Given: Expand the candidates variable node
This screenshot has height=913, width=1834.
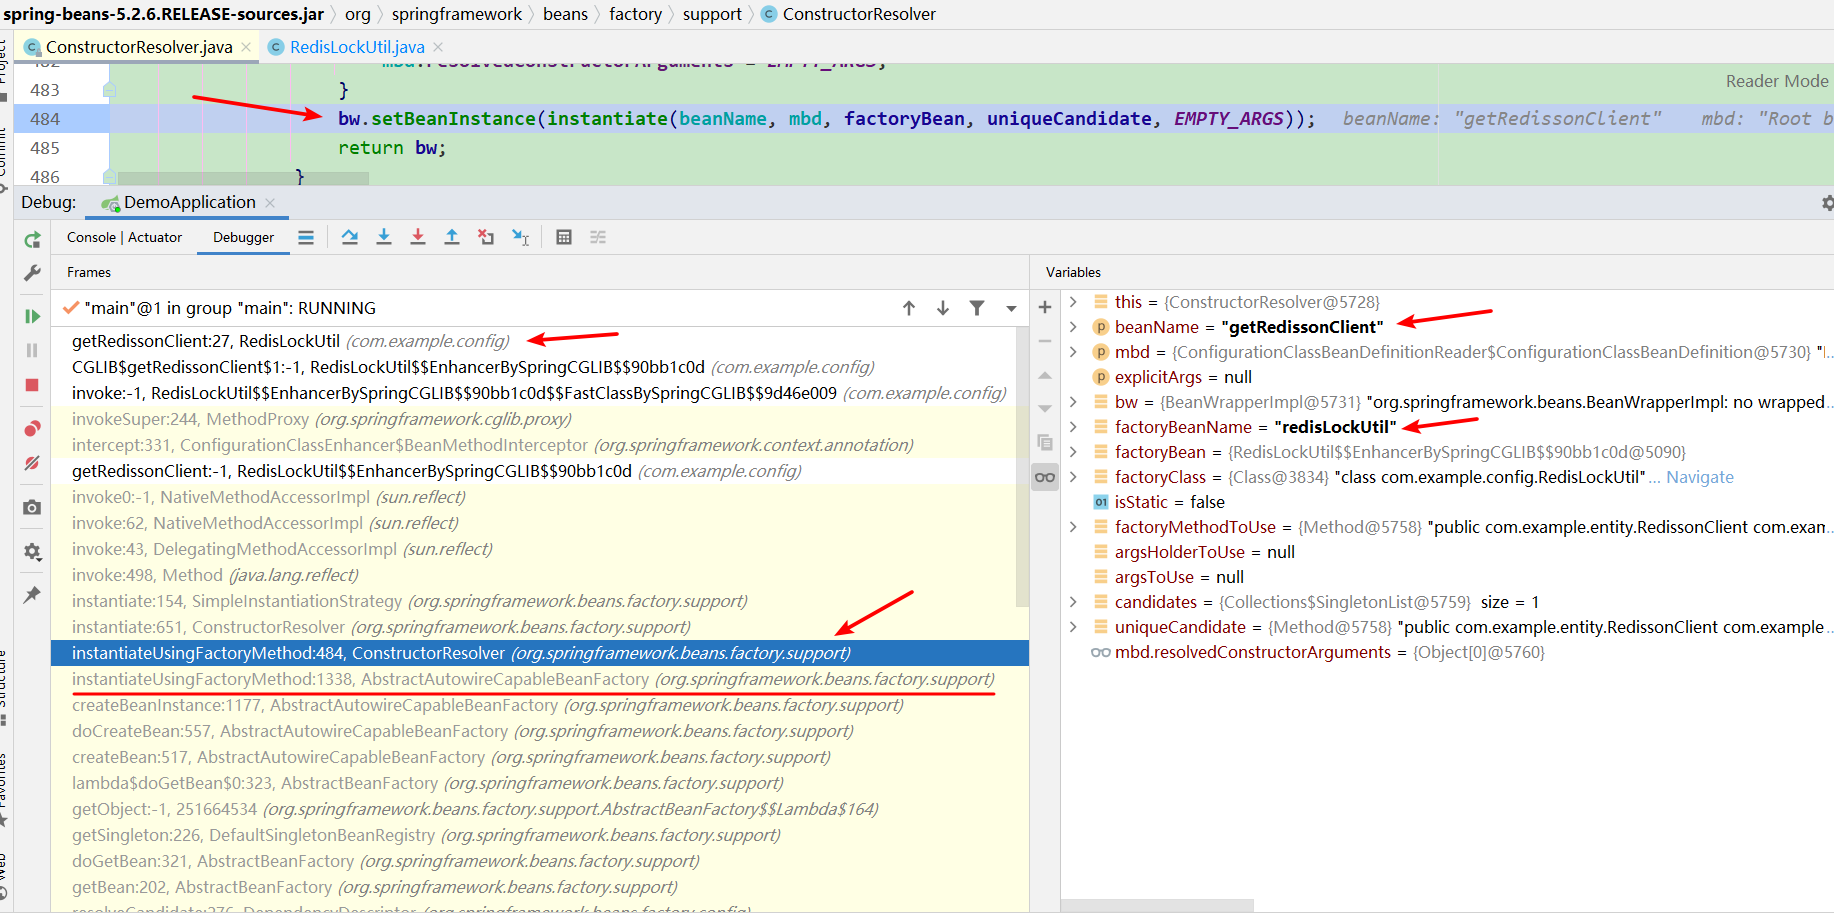Looking at the screenshot, I should click(1073, 602).
